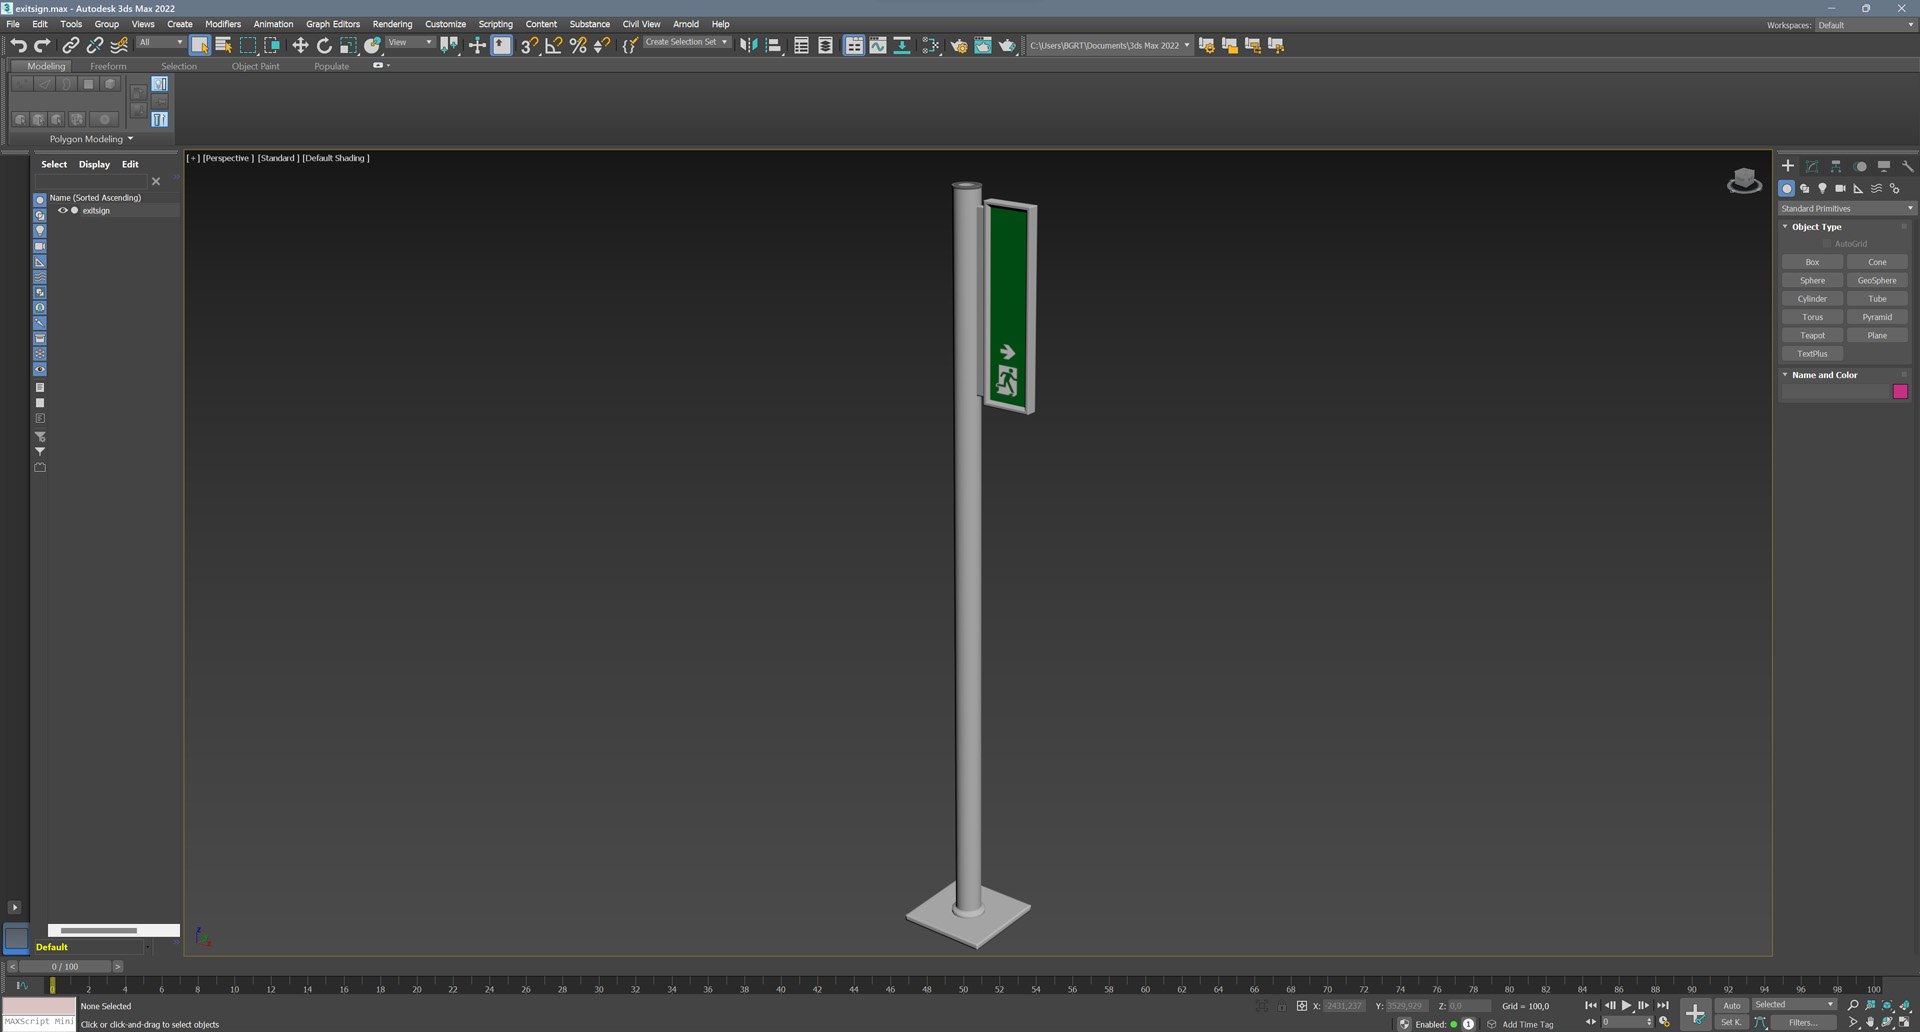Click the Zoom magnifier viewport icon
Screen dimensions: 1920x1032
tap(1853, 1005)
